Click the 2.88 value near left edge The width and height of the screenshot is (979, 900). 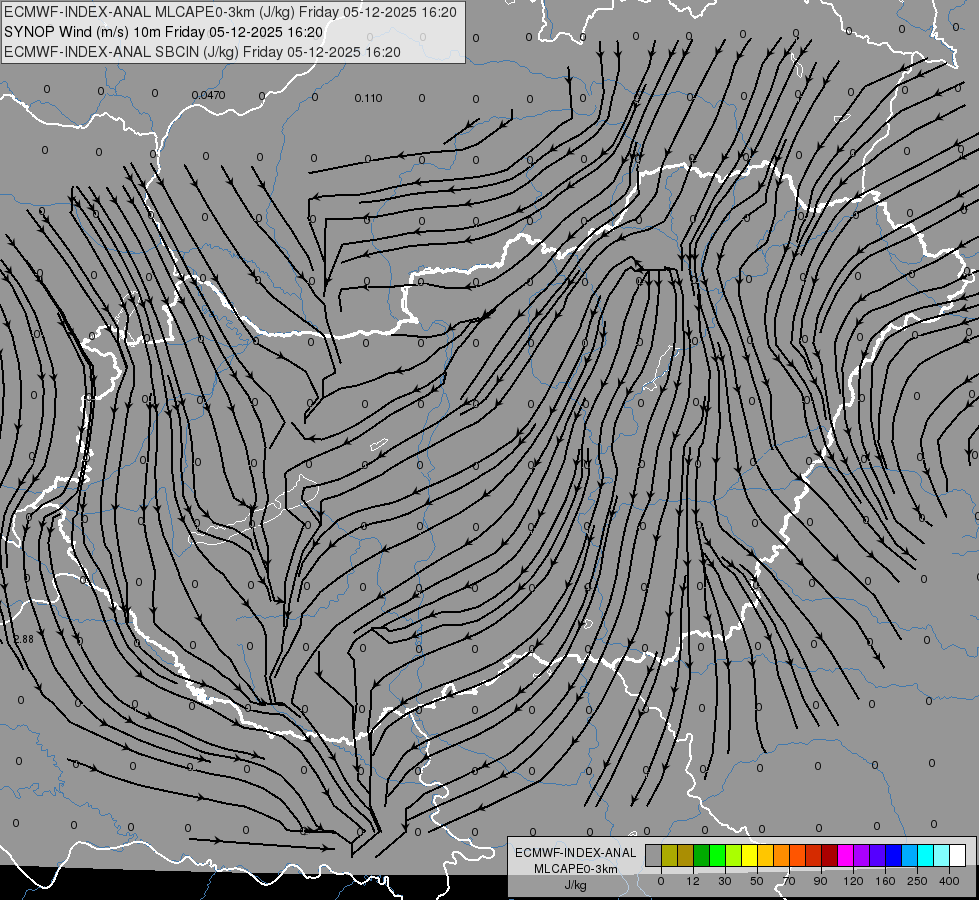(x=23, y=639)
